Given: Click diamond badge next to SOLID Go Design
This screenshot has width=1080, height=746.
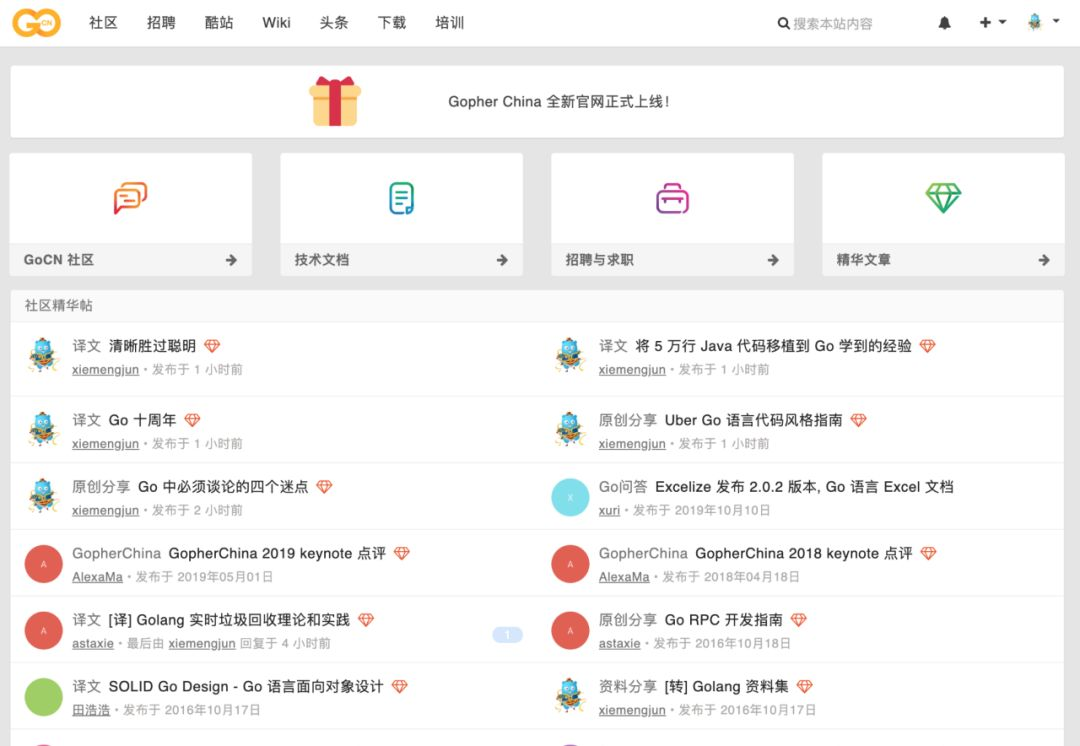Looking at the screenshot, I should 399,686.
